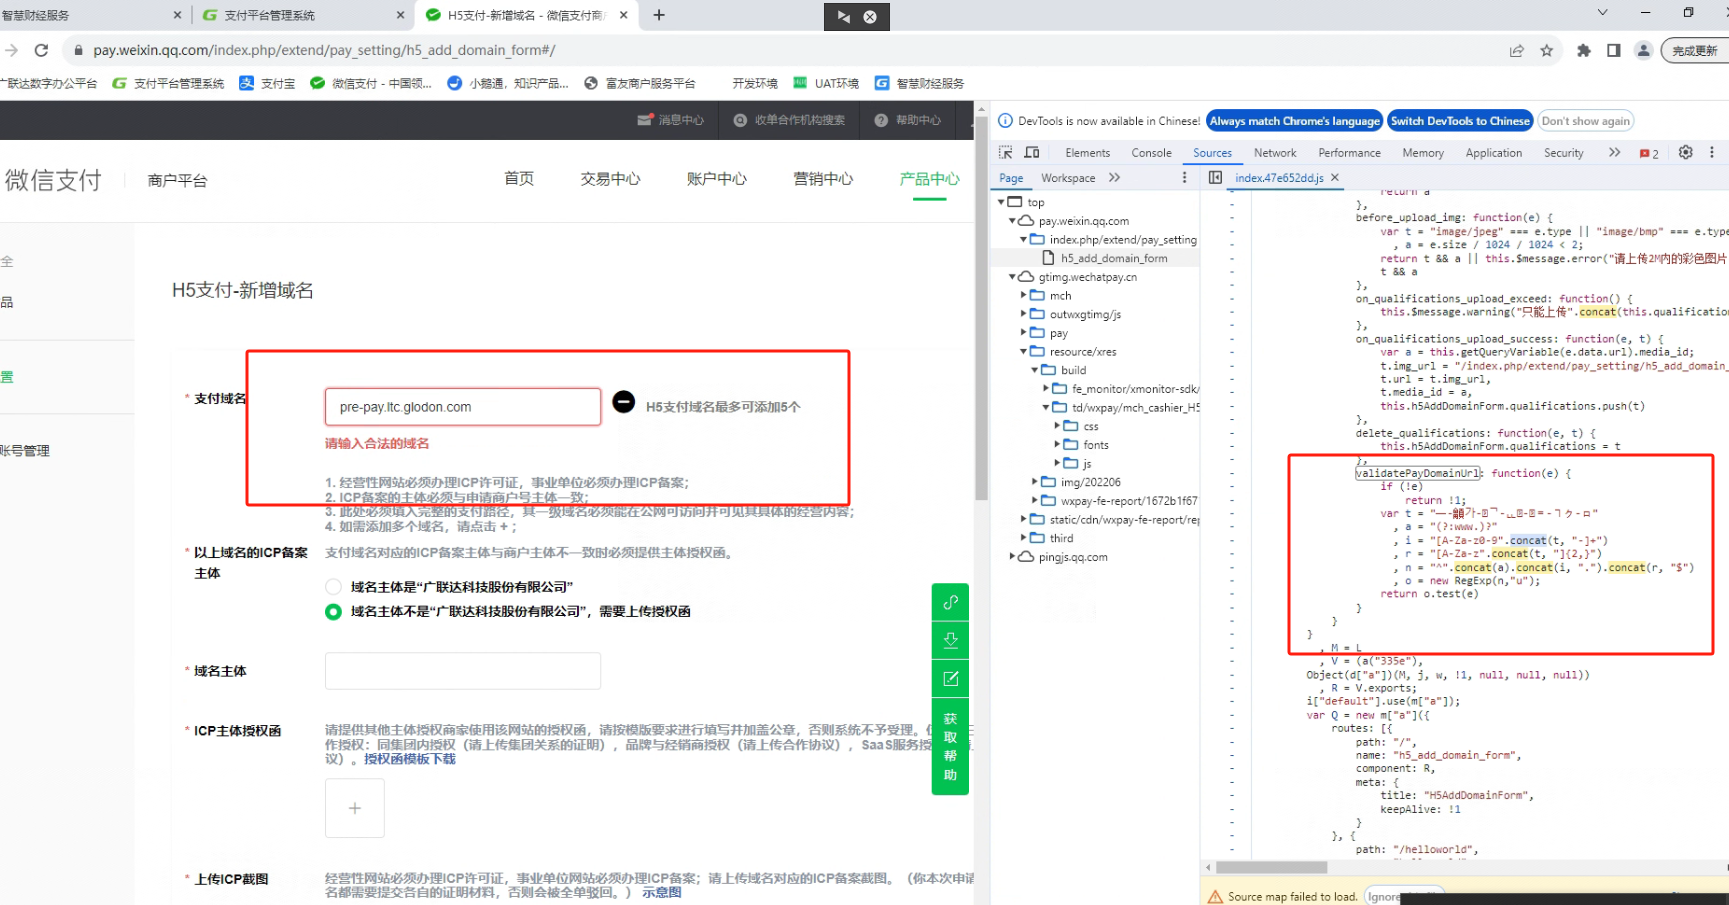This screenshot has width=1729, height=905.
Task: Expand the fonts folder arrow
Action: (x=1058, y=445)
